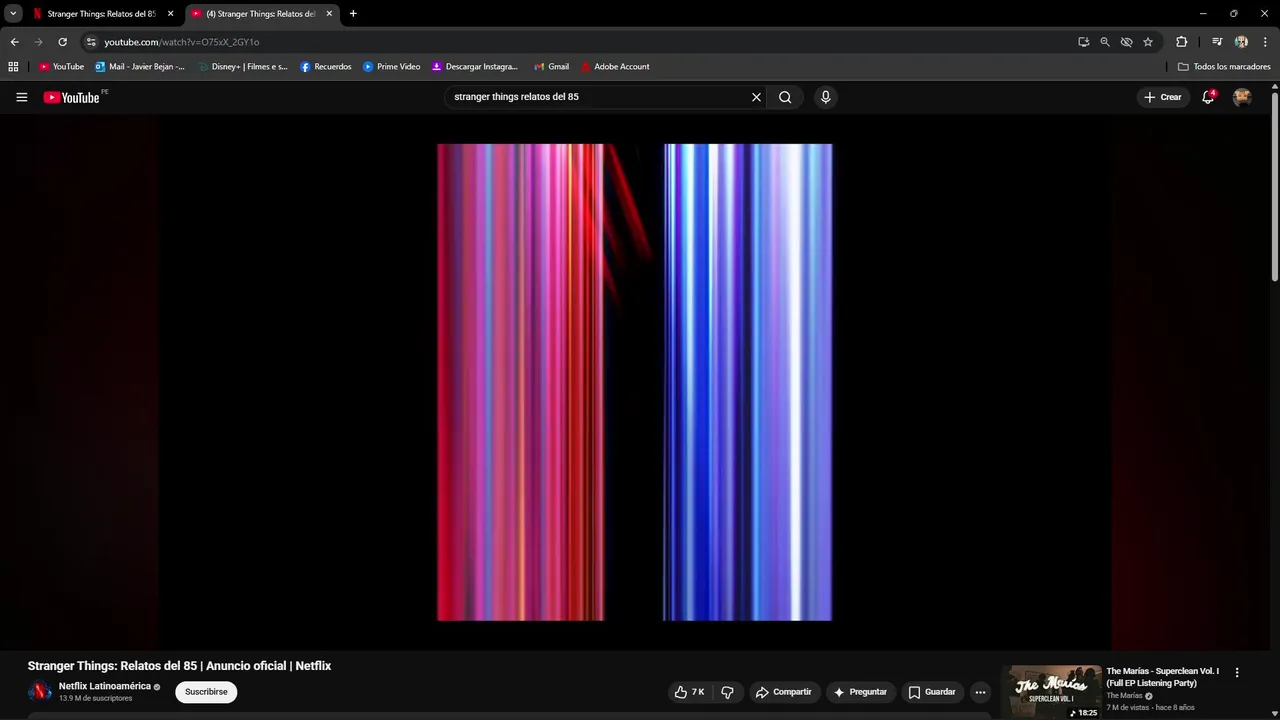The height and width of the screenshot is (720, 1280).
Task: Open the notifications bell
Action: pos(1208,97)
